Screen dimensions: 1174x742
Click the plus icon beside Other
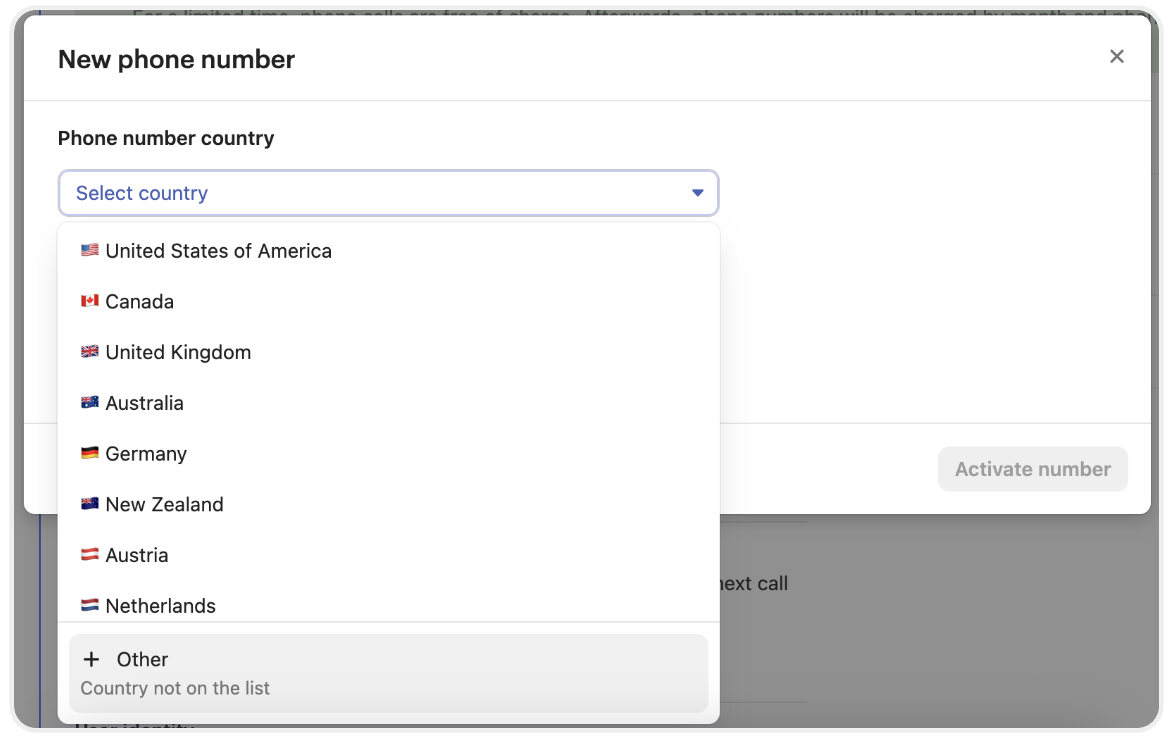[92, 659]
